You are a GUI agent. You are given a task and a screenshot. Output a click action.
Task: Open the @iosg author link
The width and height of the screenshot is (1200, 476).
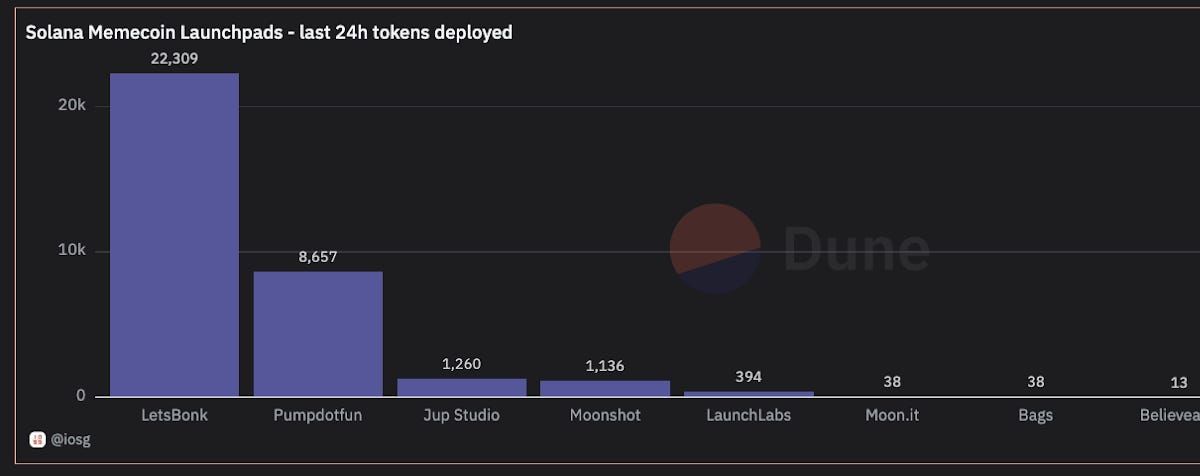pyautogui.click(x=70, y=439)
